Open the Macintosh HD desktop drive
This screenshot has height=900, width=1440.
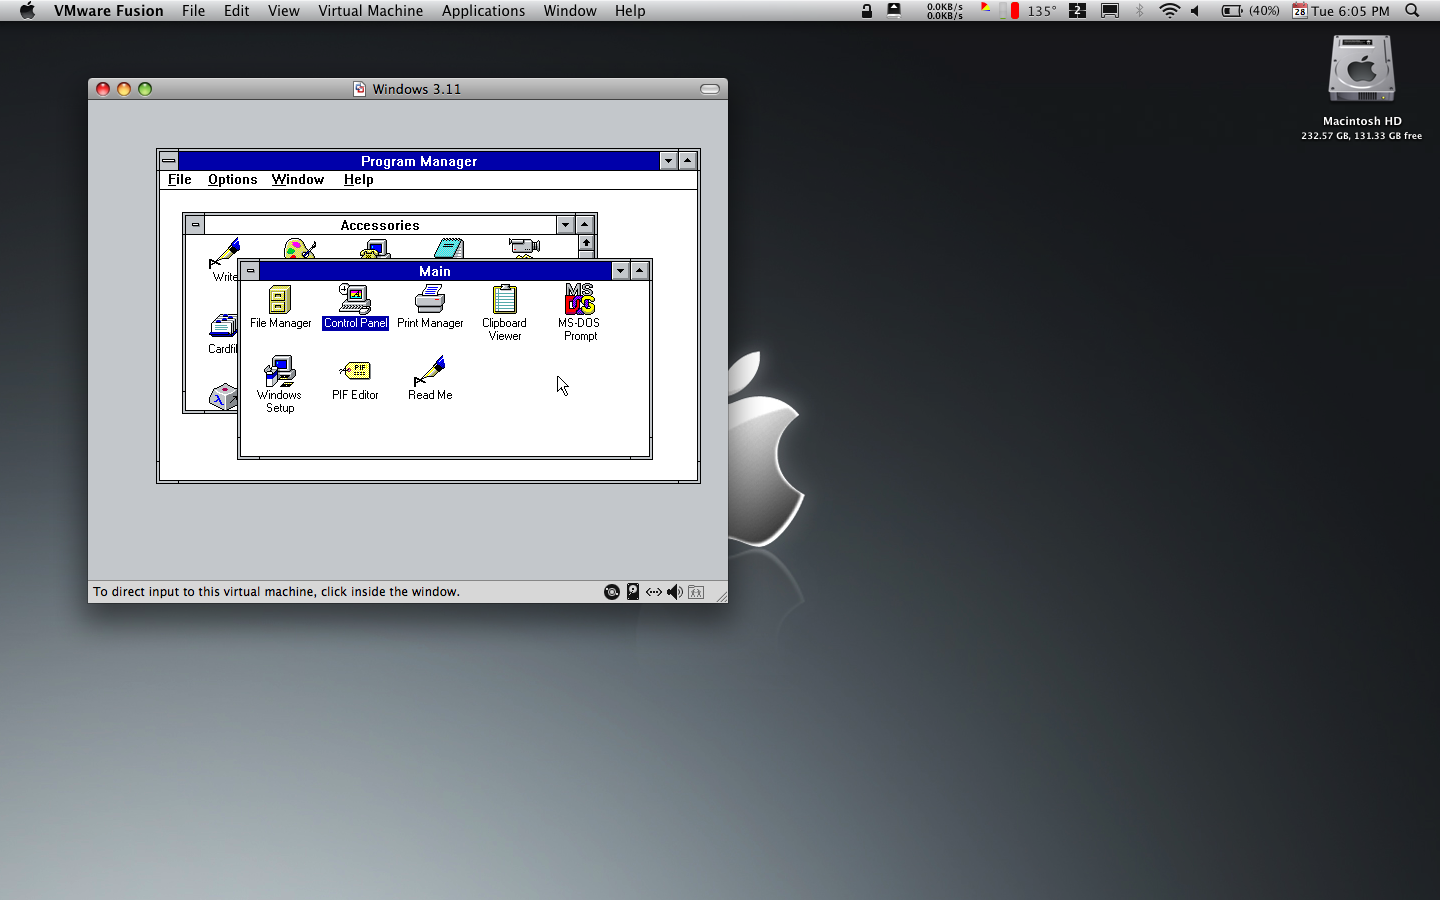tap(1361, 88)
